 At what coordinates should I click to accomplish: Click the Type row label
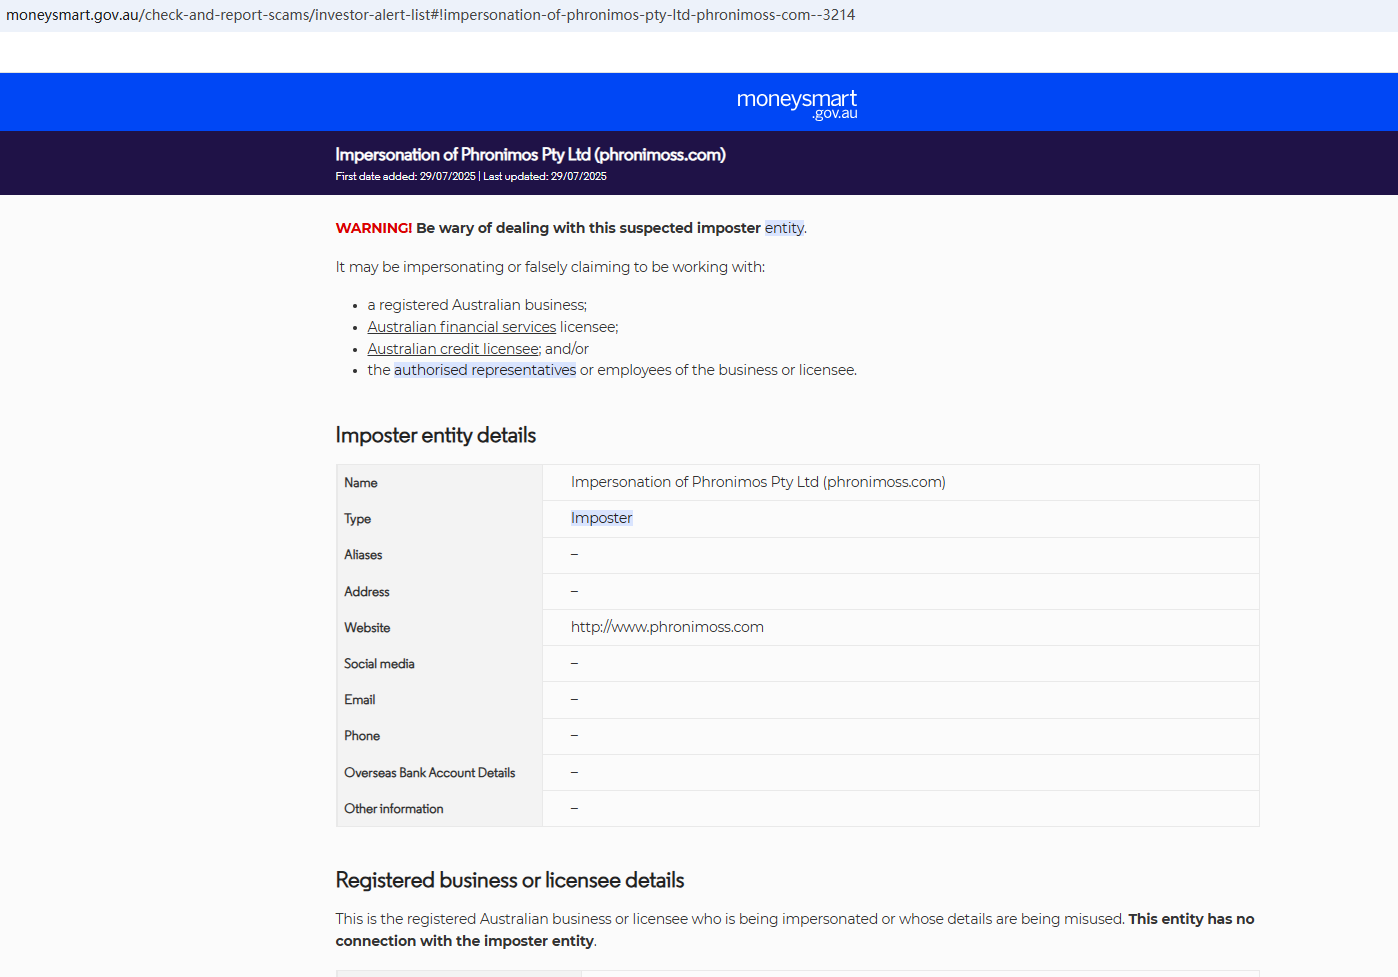pyautogui.click(x=358, y=519)
